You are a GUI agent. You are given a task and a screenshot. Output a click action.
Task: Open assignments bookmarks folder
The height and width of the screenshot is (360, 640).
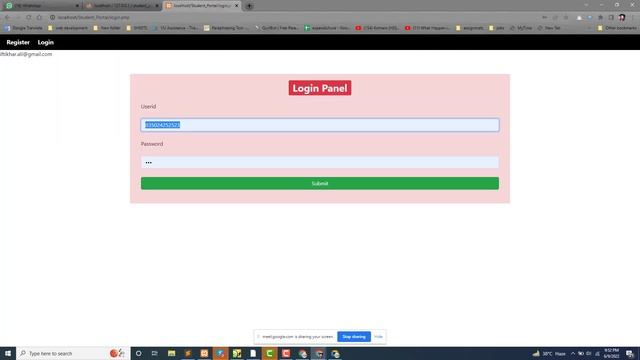pyautogui.click(x=470, y=28)
